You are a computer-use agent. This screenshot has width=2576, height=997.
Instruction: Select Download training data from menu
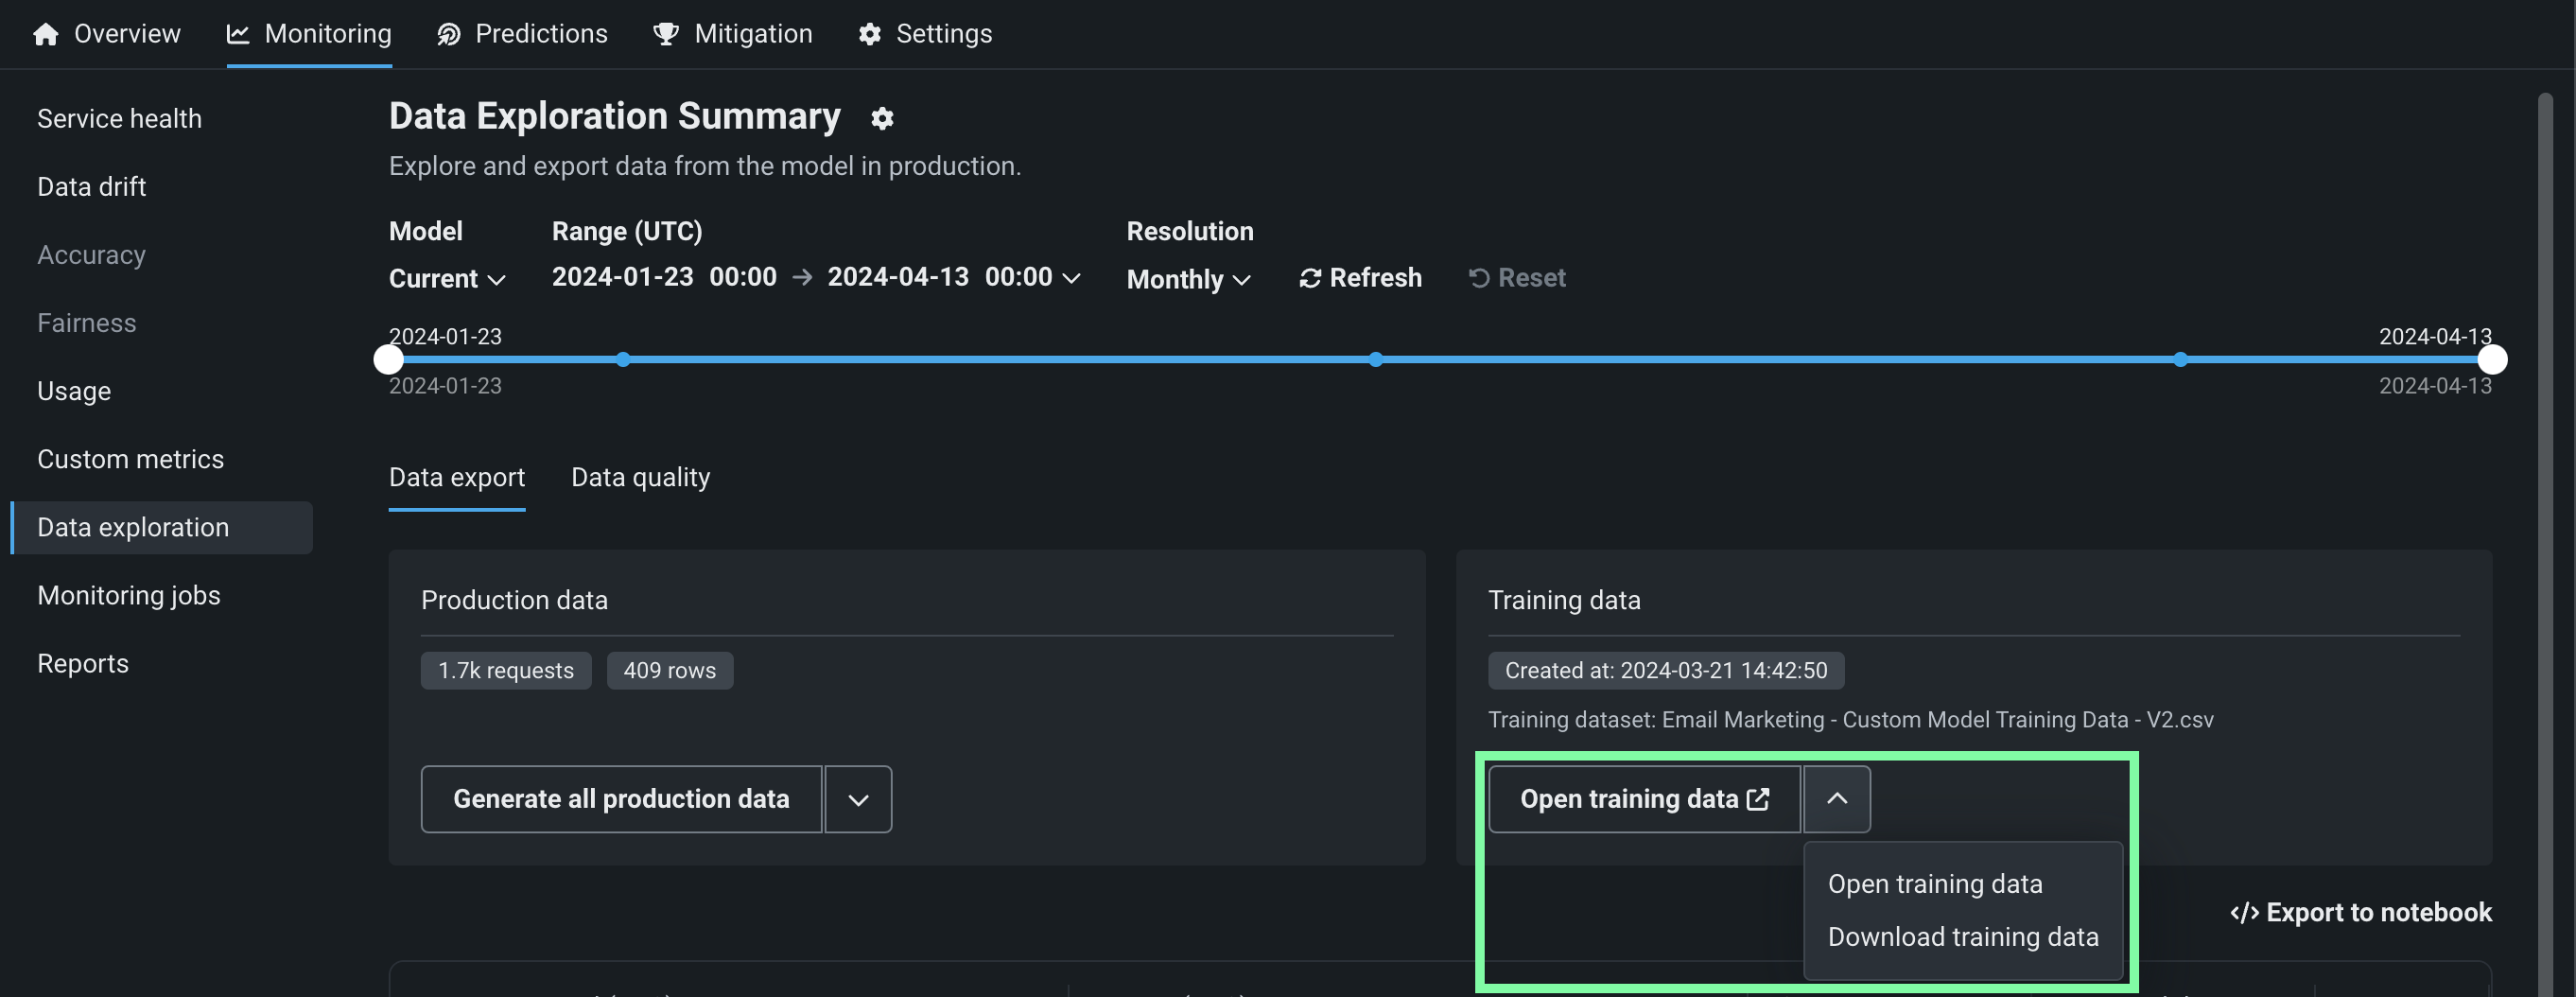point(1962,937)
